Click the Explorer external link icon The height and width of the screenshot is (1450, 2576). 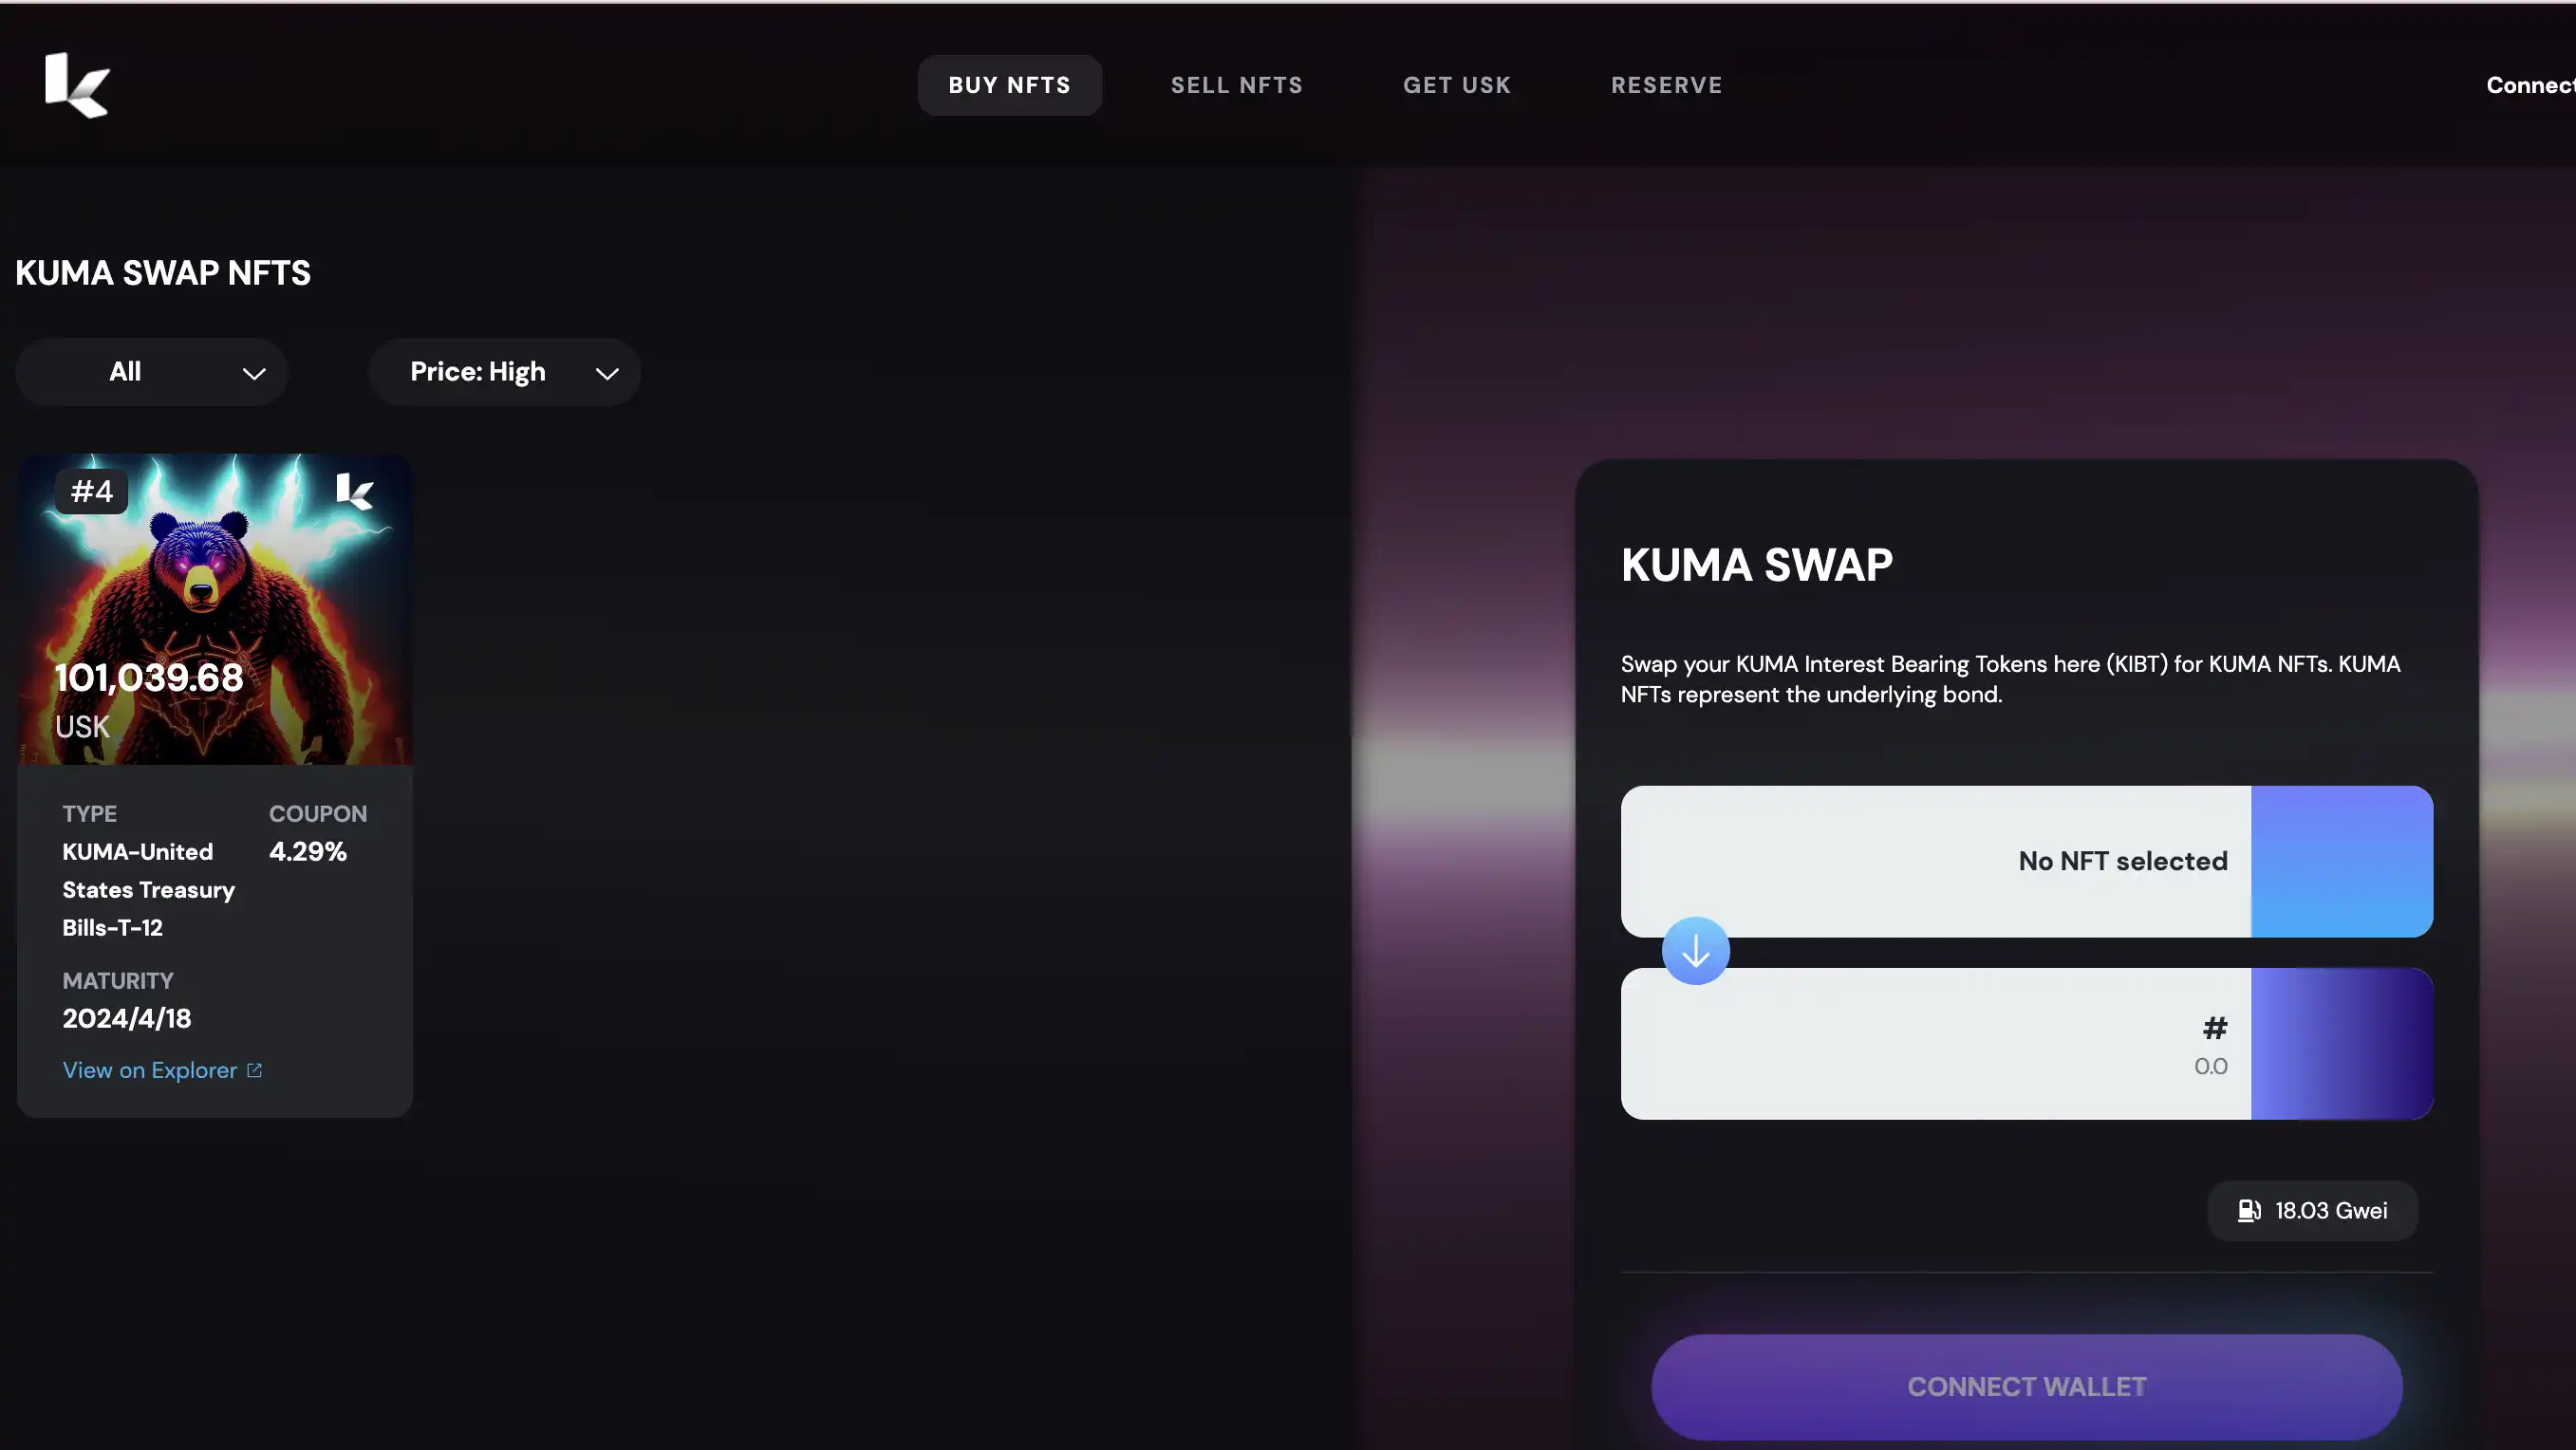coord(254,1069)
